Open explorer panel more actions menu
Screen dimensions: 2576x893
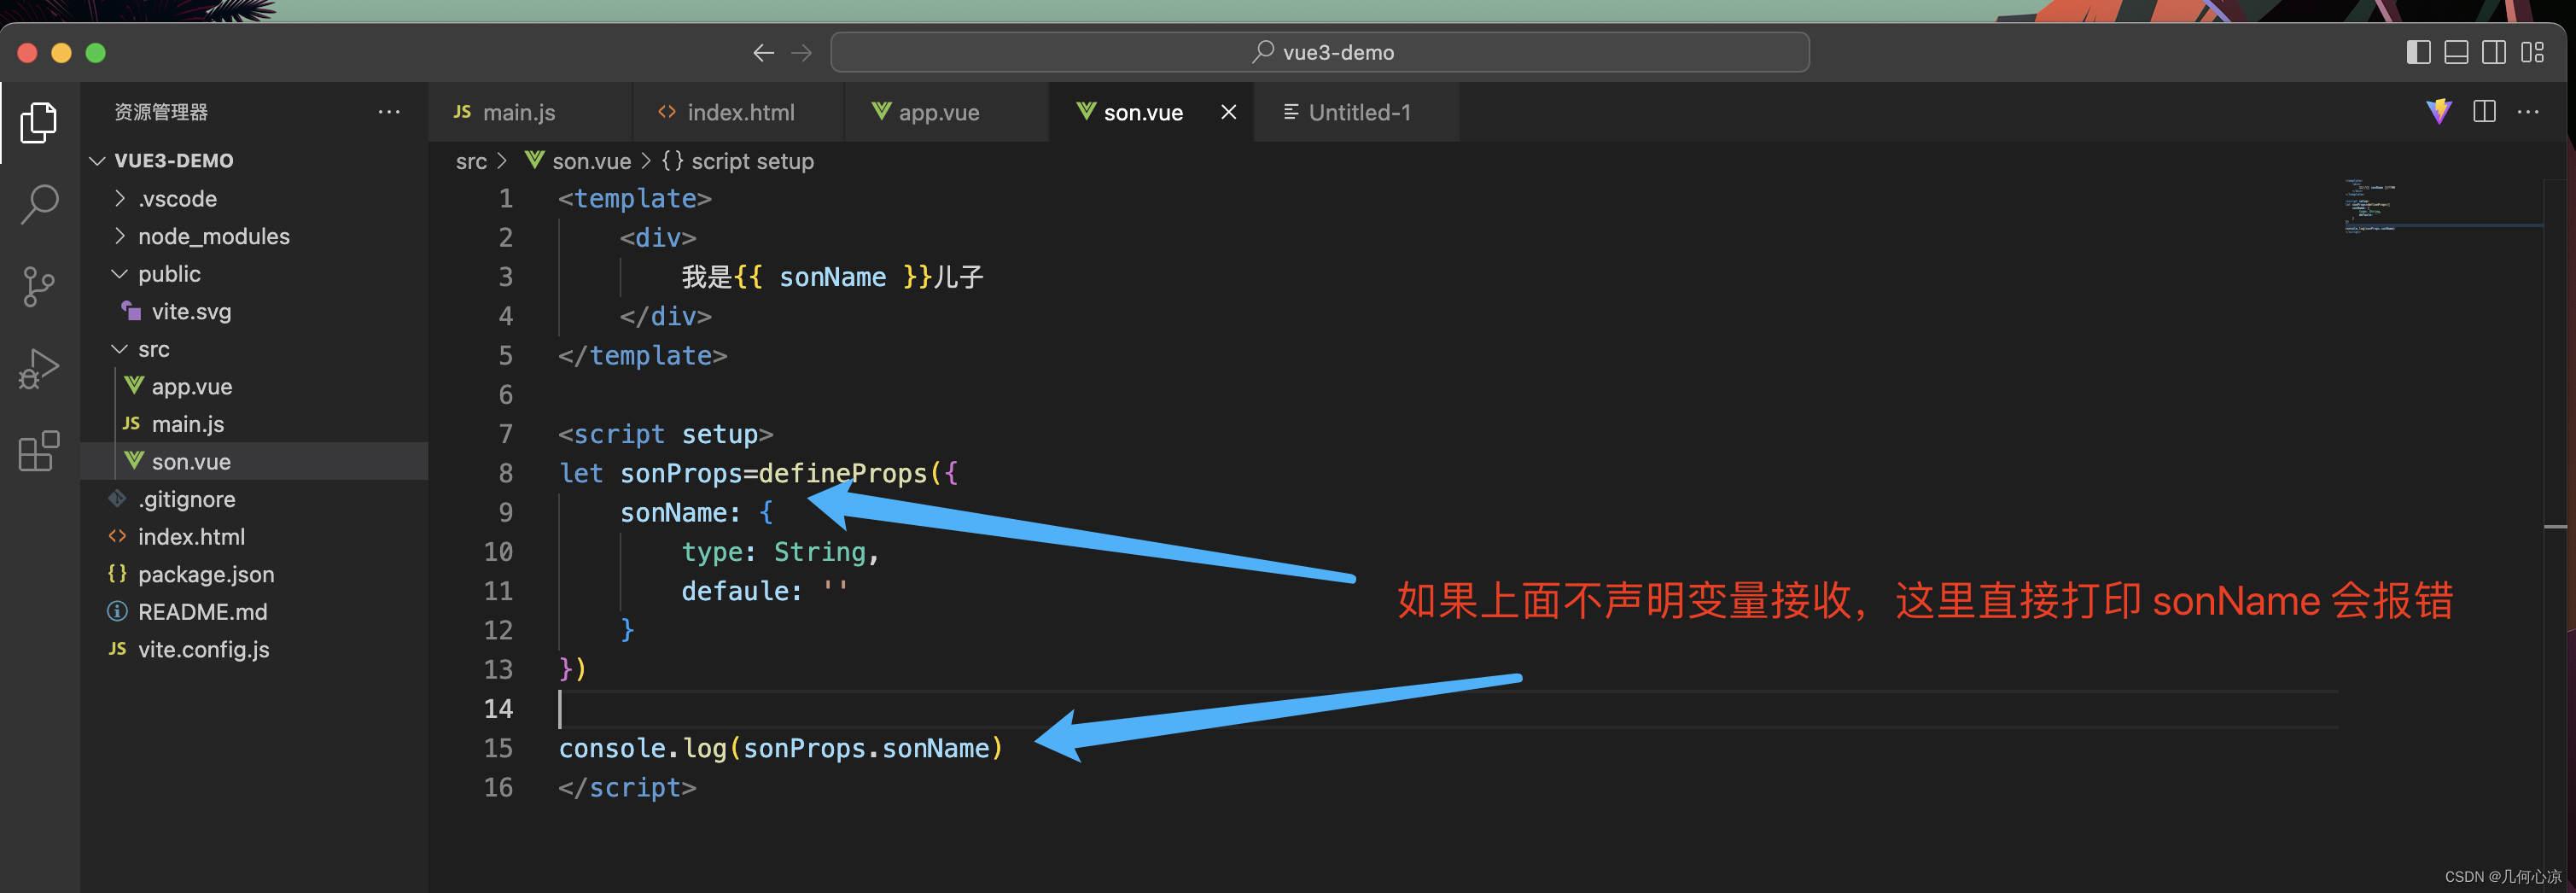click(389, 112)
